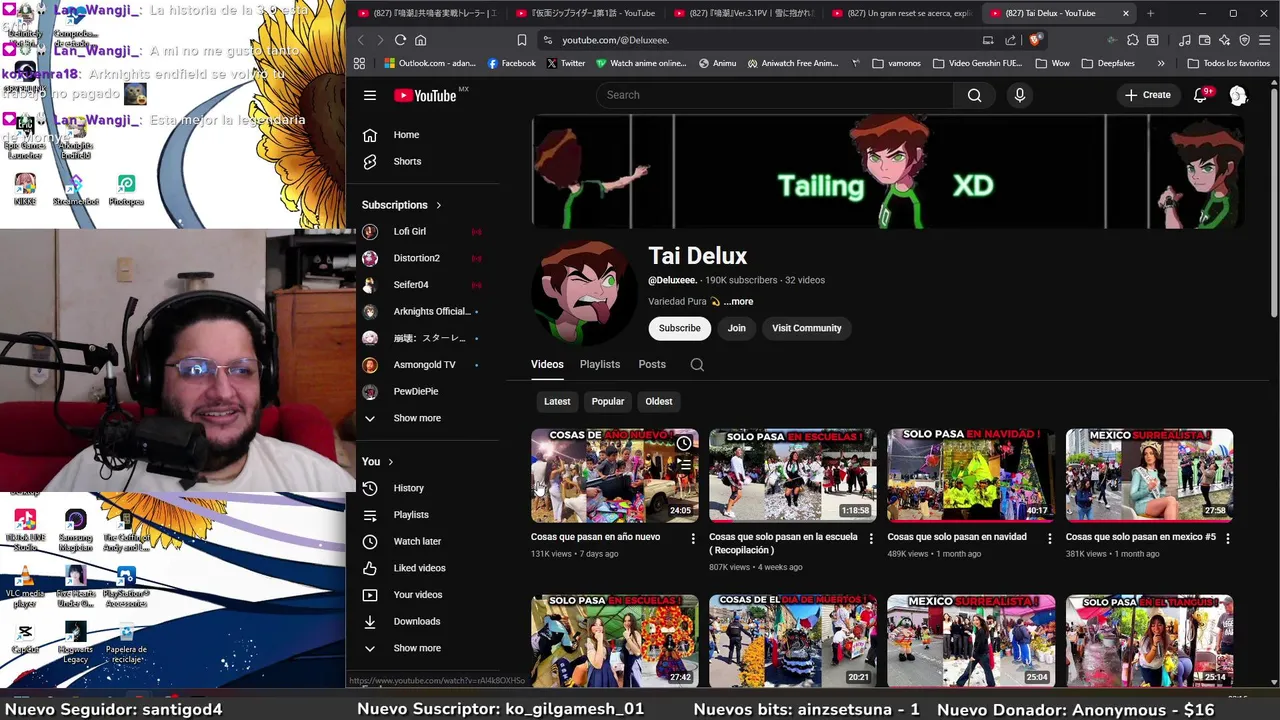Screen dimensions: 1280x720
Task: Open the browser apps grid icon in bookmarks bar
Action: tap(359, 63)
